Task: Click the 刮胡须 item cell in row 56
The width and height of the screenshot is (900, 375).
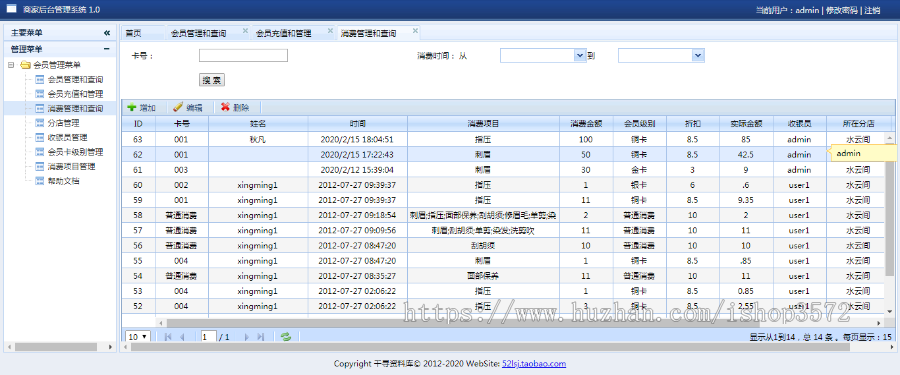Action: [x=483, y=246]
